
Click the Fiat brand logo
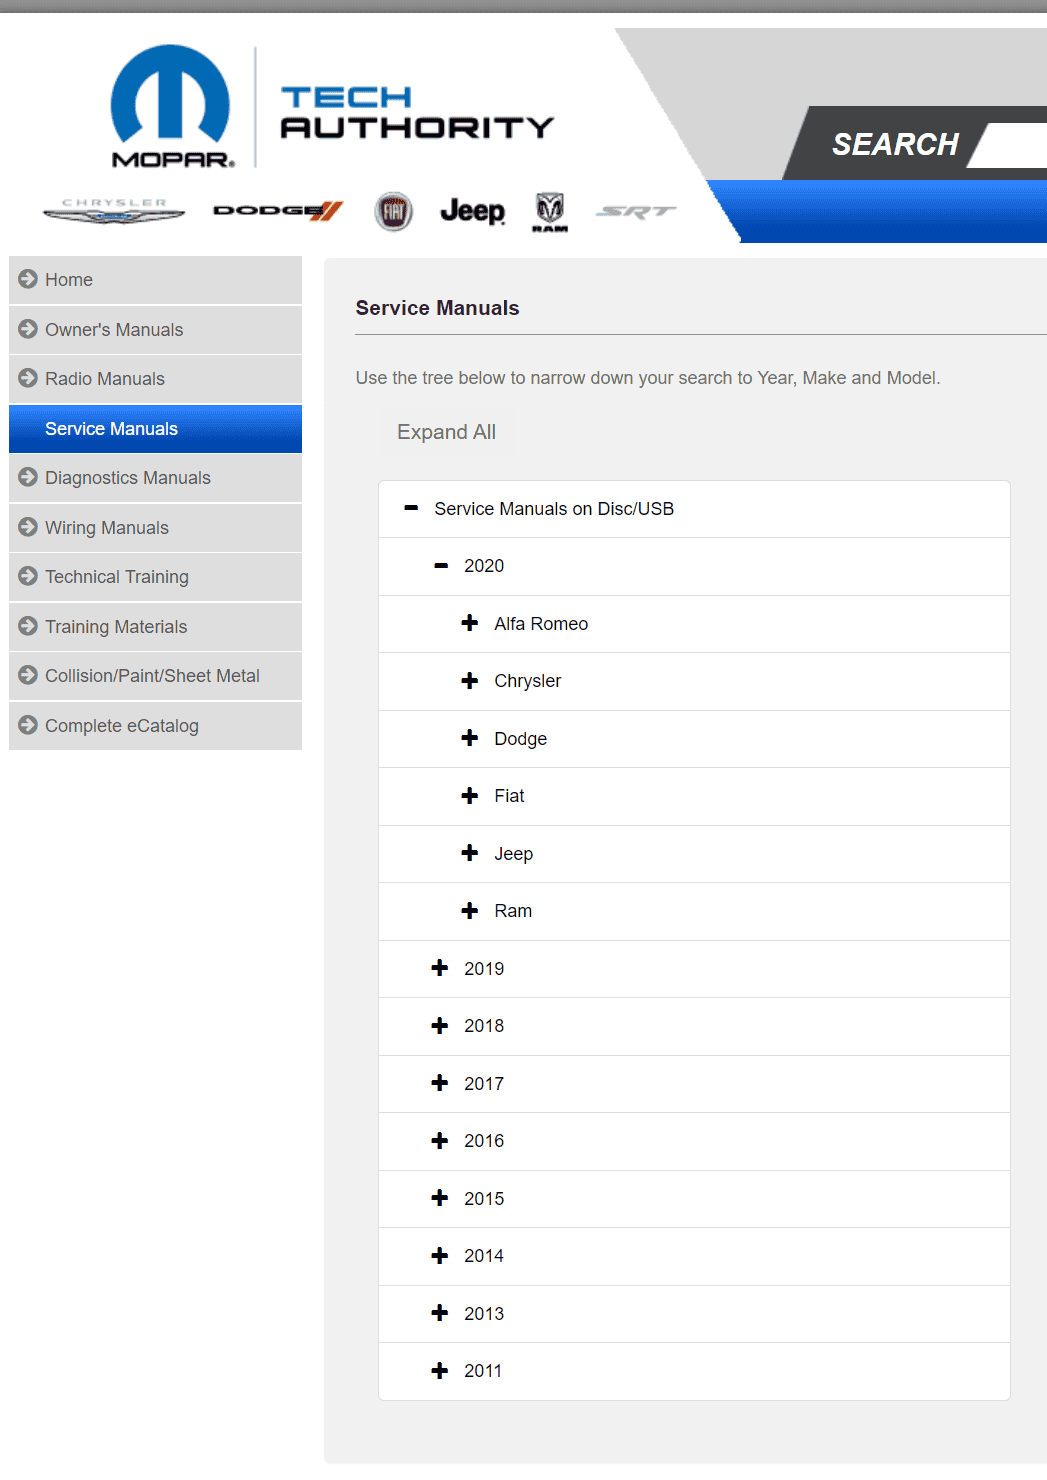[394, 211]
